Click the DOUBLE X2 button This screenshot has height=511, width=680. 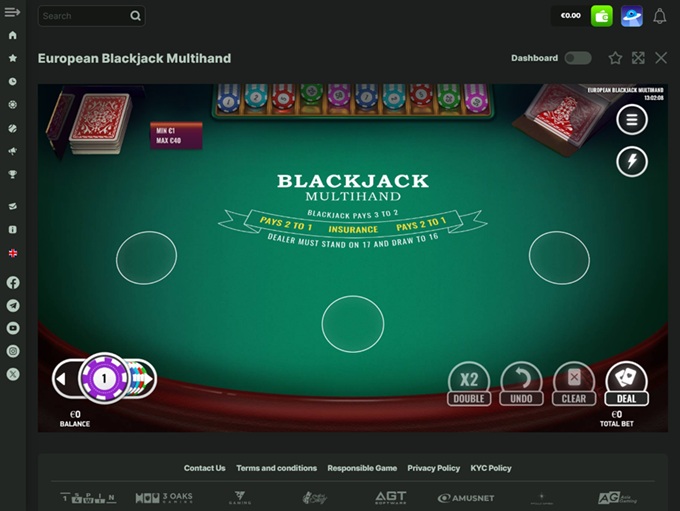pyautogui.click(x=469, y=384)
